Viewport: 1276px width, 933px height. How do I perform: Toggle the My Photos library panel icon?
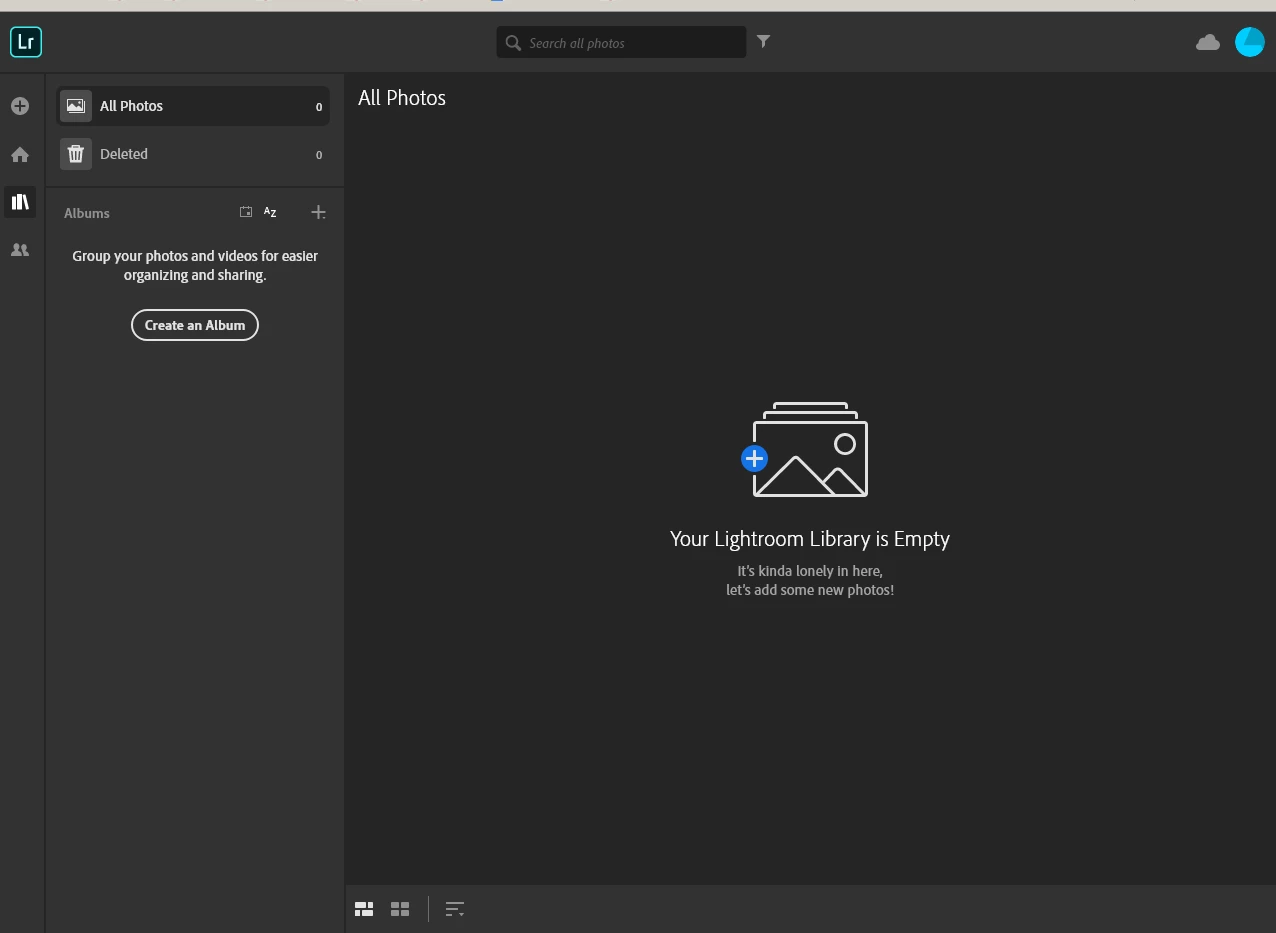pyautogui.click(x=20, y=202)
